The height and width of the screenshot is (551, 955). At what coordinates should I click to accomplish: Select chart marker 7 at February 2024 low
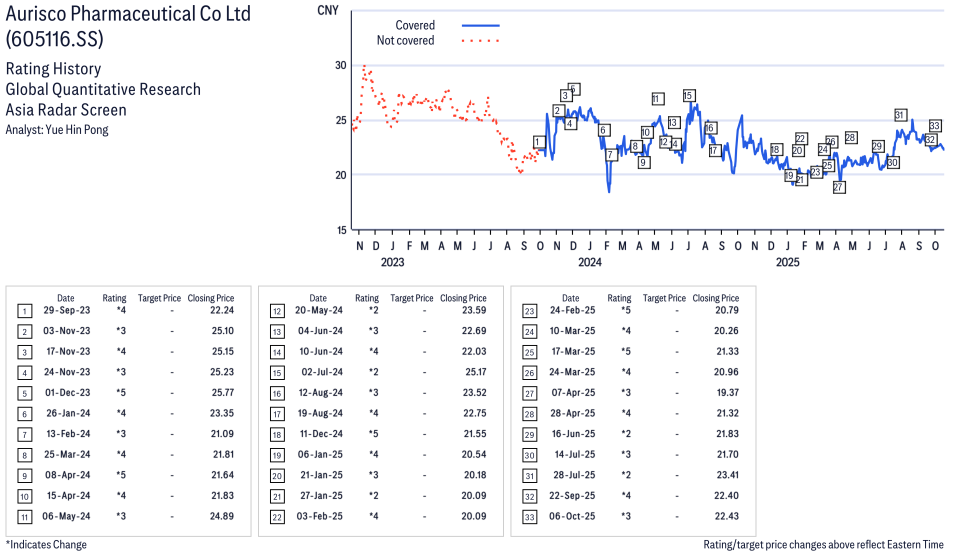pyautogui.click(x=610, y=155)
